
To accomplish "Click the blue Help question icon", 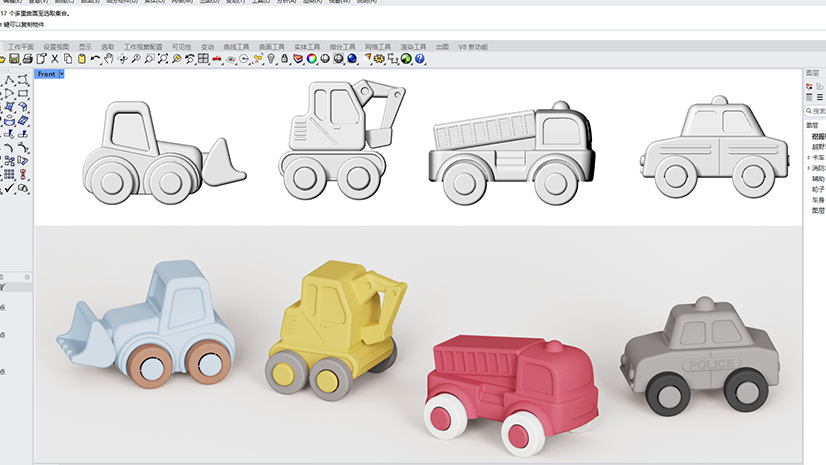I will pos(419,59).
